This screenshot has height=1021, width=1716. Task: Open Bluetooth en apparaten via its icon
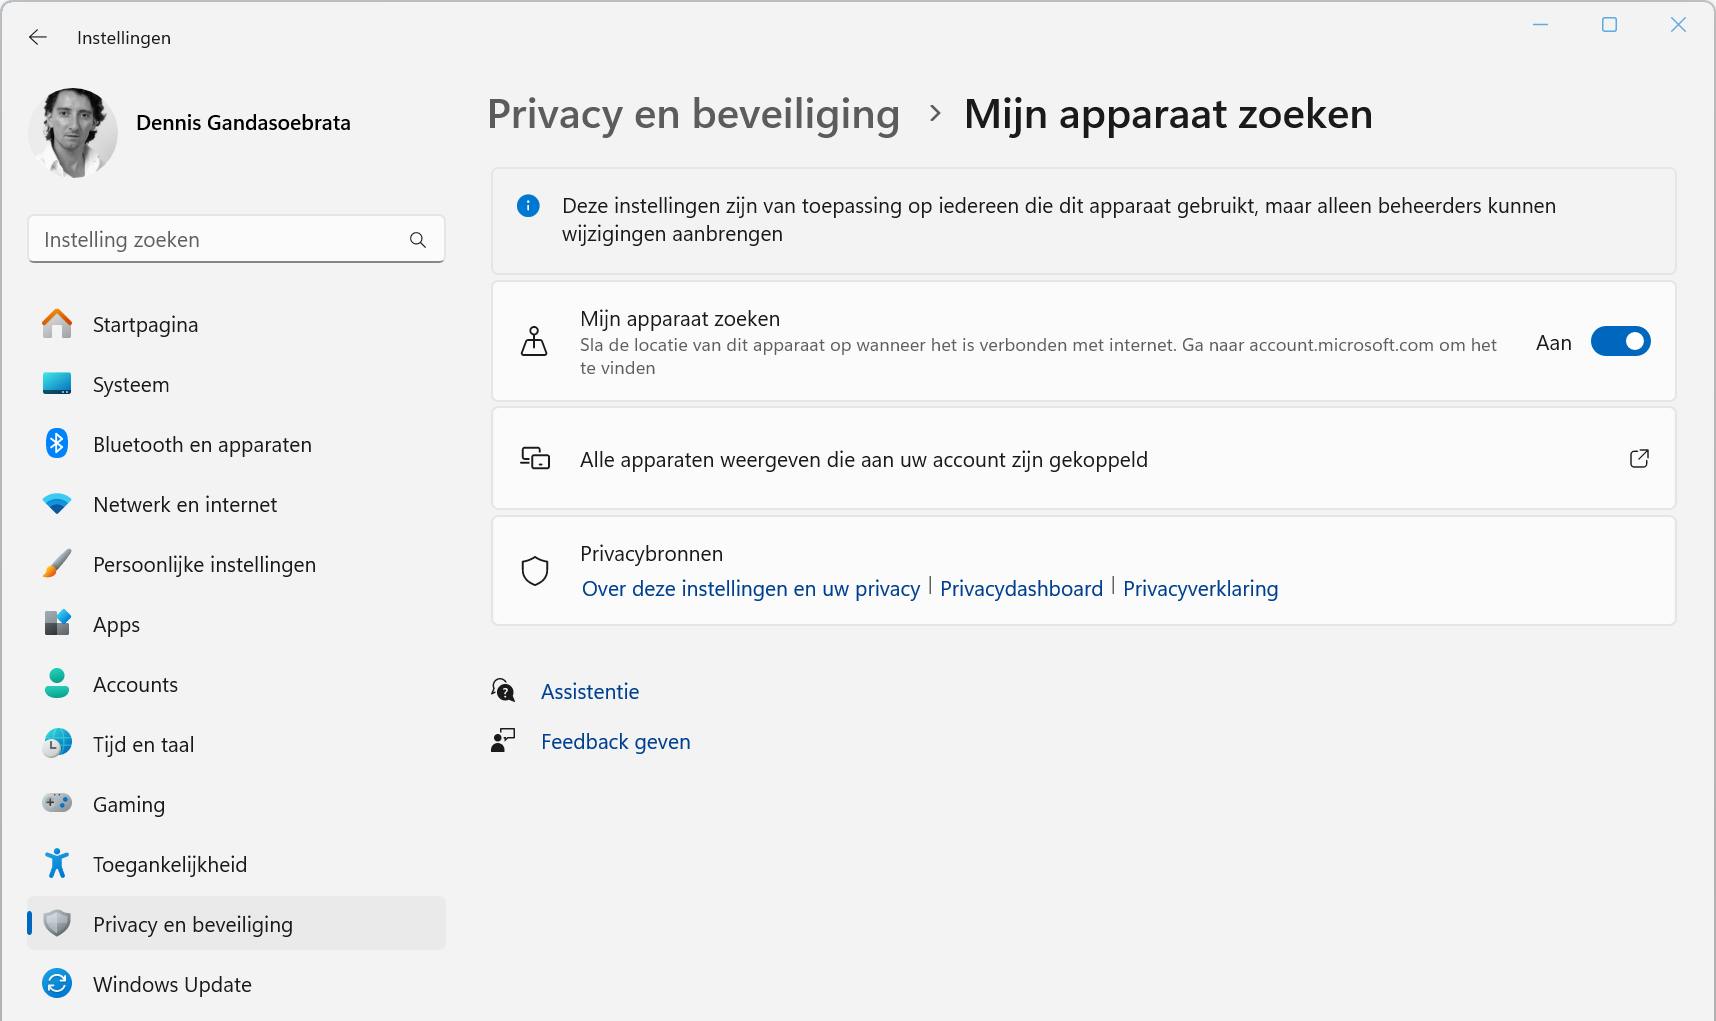tap(57, 444)
